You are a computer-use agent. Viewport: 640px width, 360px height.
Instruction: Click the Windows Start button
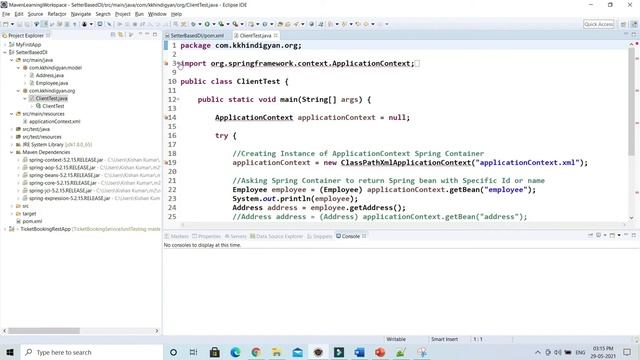(10, 352)
